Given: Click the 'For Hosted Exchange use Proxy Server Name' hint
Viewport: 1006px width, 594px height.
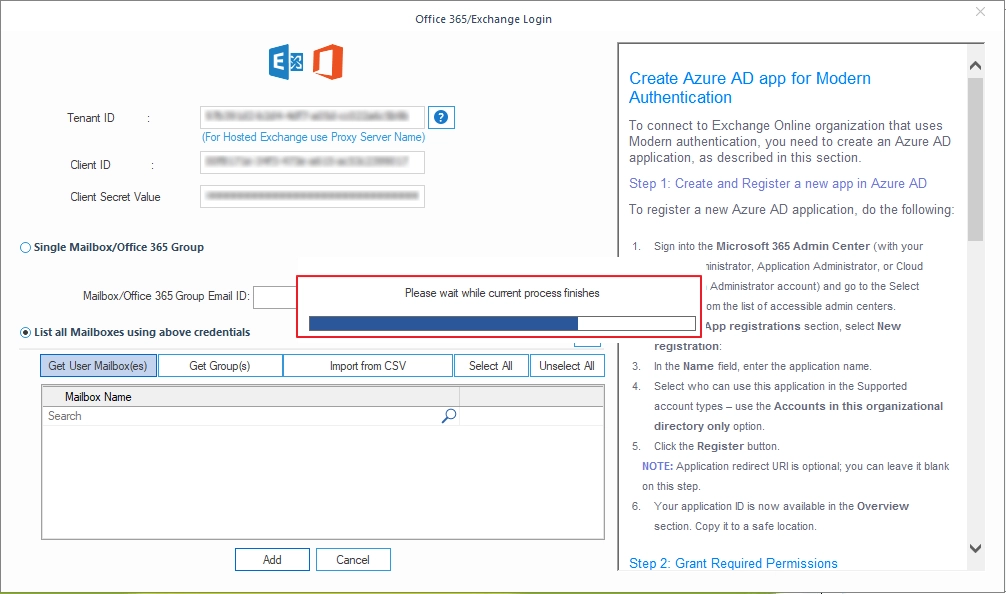Looking at the screenshot, I should [x=314, y=137].
